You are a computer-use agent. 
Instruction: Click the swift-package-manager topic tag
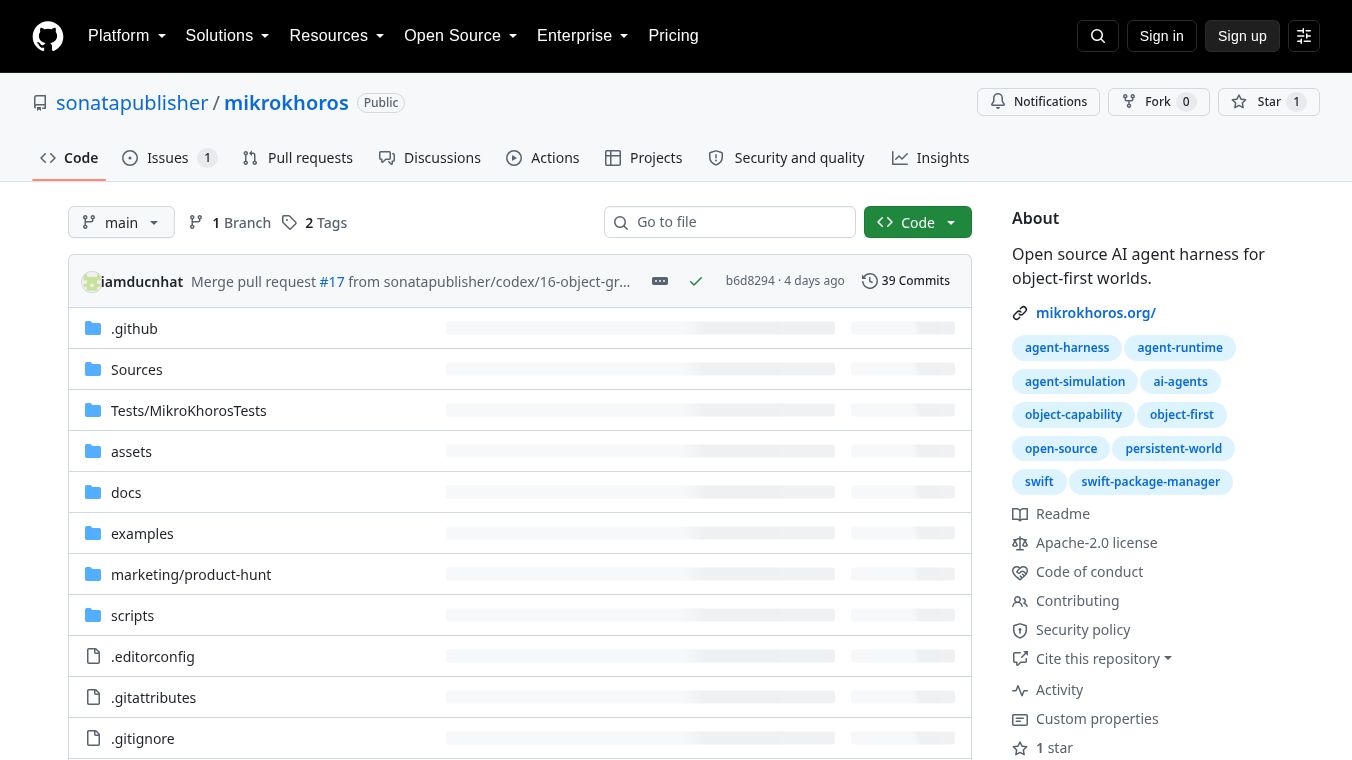click(x=1150, y=482)
